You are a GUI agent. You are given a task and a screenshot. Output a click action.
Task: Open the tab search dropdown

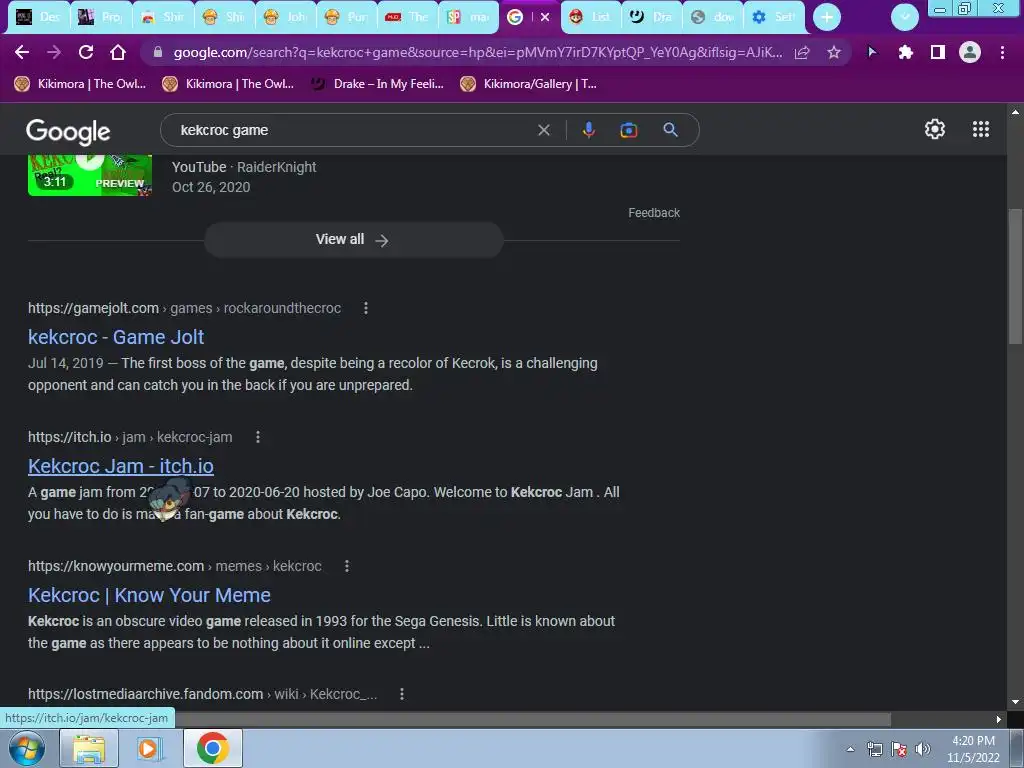pyautogui.click(x=905, y=17)
